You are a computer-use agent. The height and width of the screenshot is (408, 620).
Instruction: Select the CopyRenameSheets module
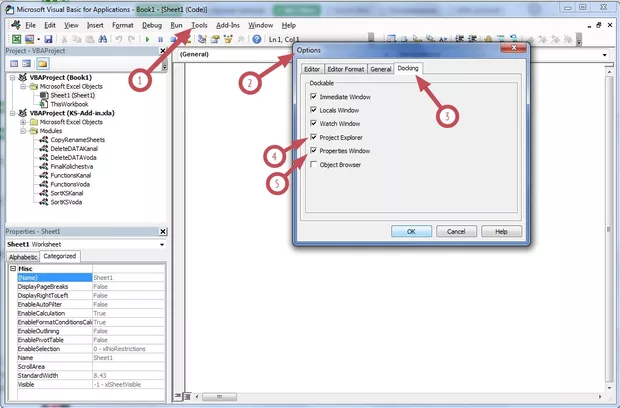[78, 140]
